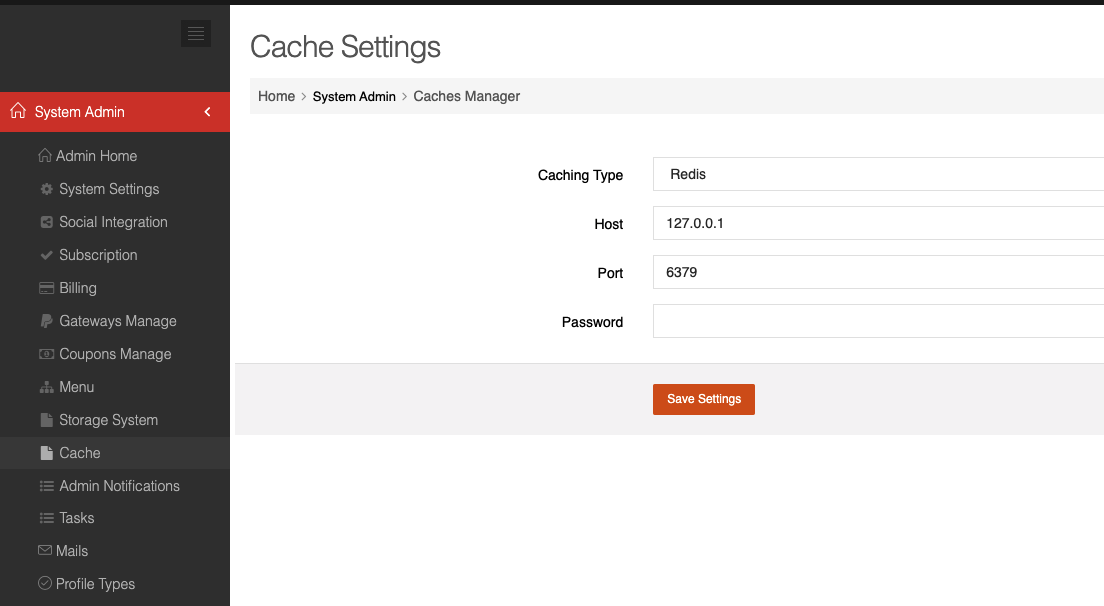The width and height of the screenshot is (1104, 606).
Task: Click the Mails envelope icon
Action: pyautogui.click(x=45, y=550)
